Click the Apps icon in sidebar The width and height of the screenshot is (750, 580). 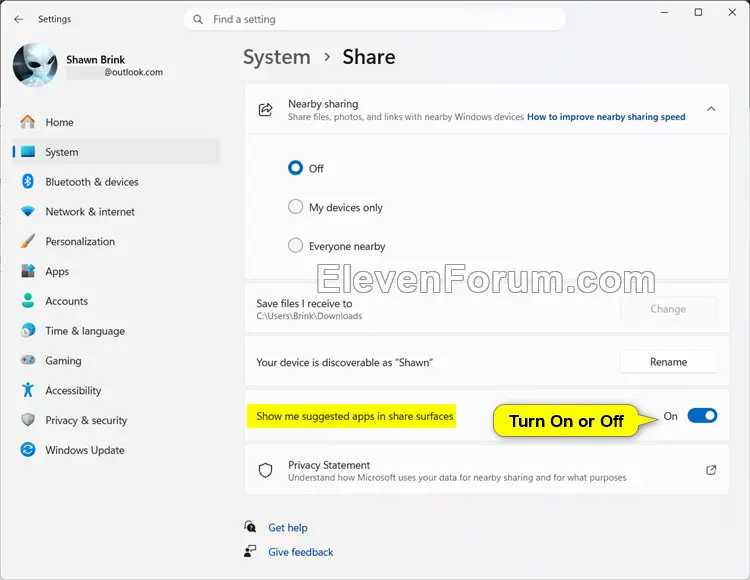(x=28, y=271)
